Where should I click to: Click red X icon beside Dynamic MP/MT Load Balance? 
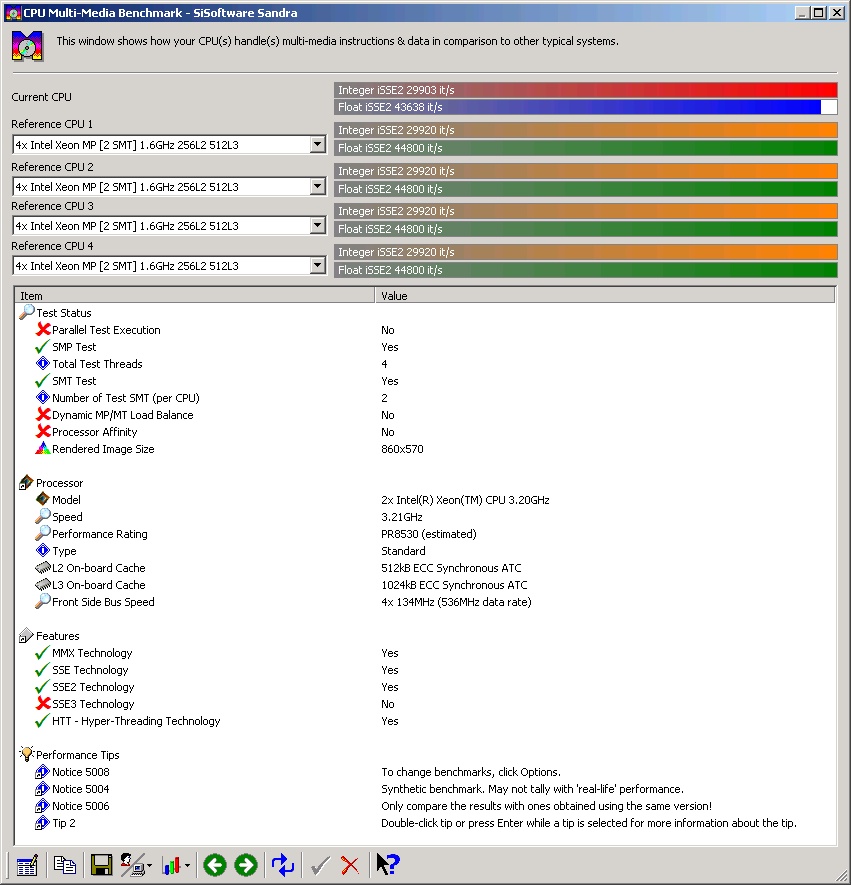[x=43, y=414]
